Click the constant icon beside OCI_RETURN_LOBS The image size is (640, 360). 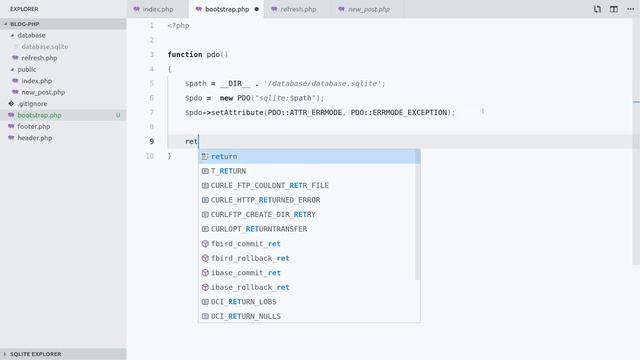(205, 302)
